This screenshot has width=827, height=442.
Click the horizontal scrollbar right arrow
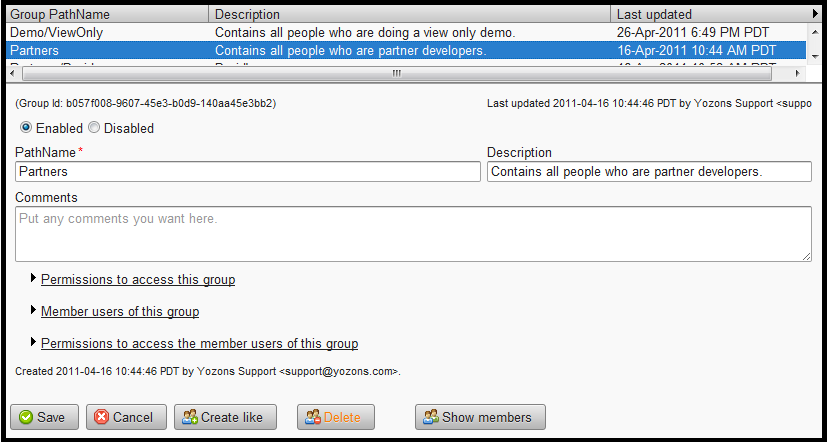click(797, 73)
